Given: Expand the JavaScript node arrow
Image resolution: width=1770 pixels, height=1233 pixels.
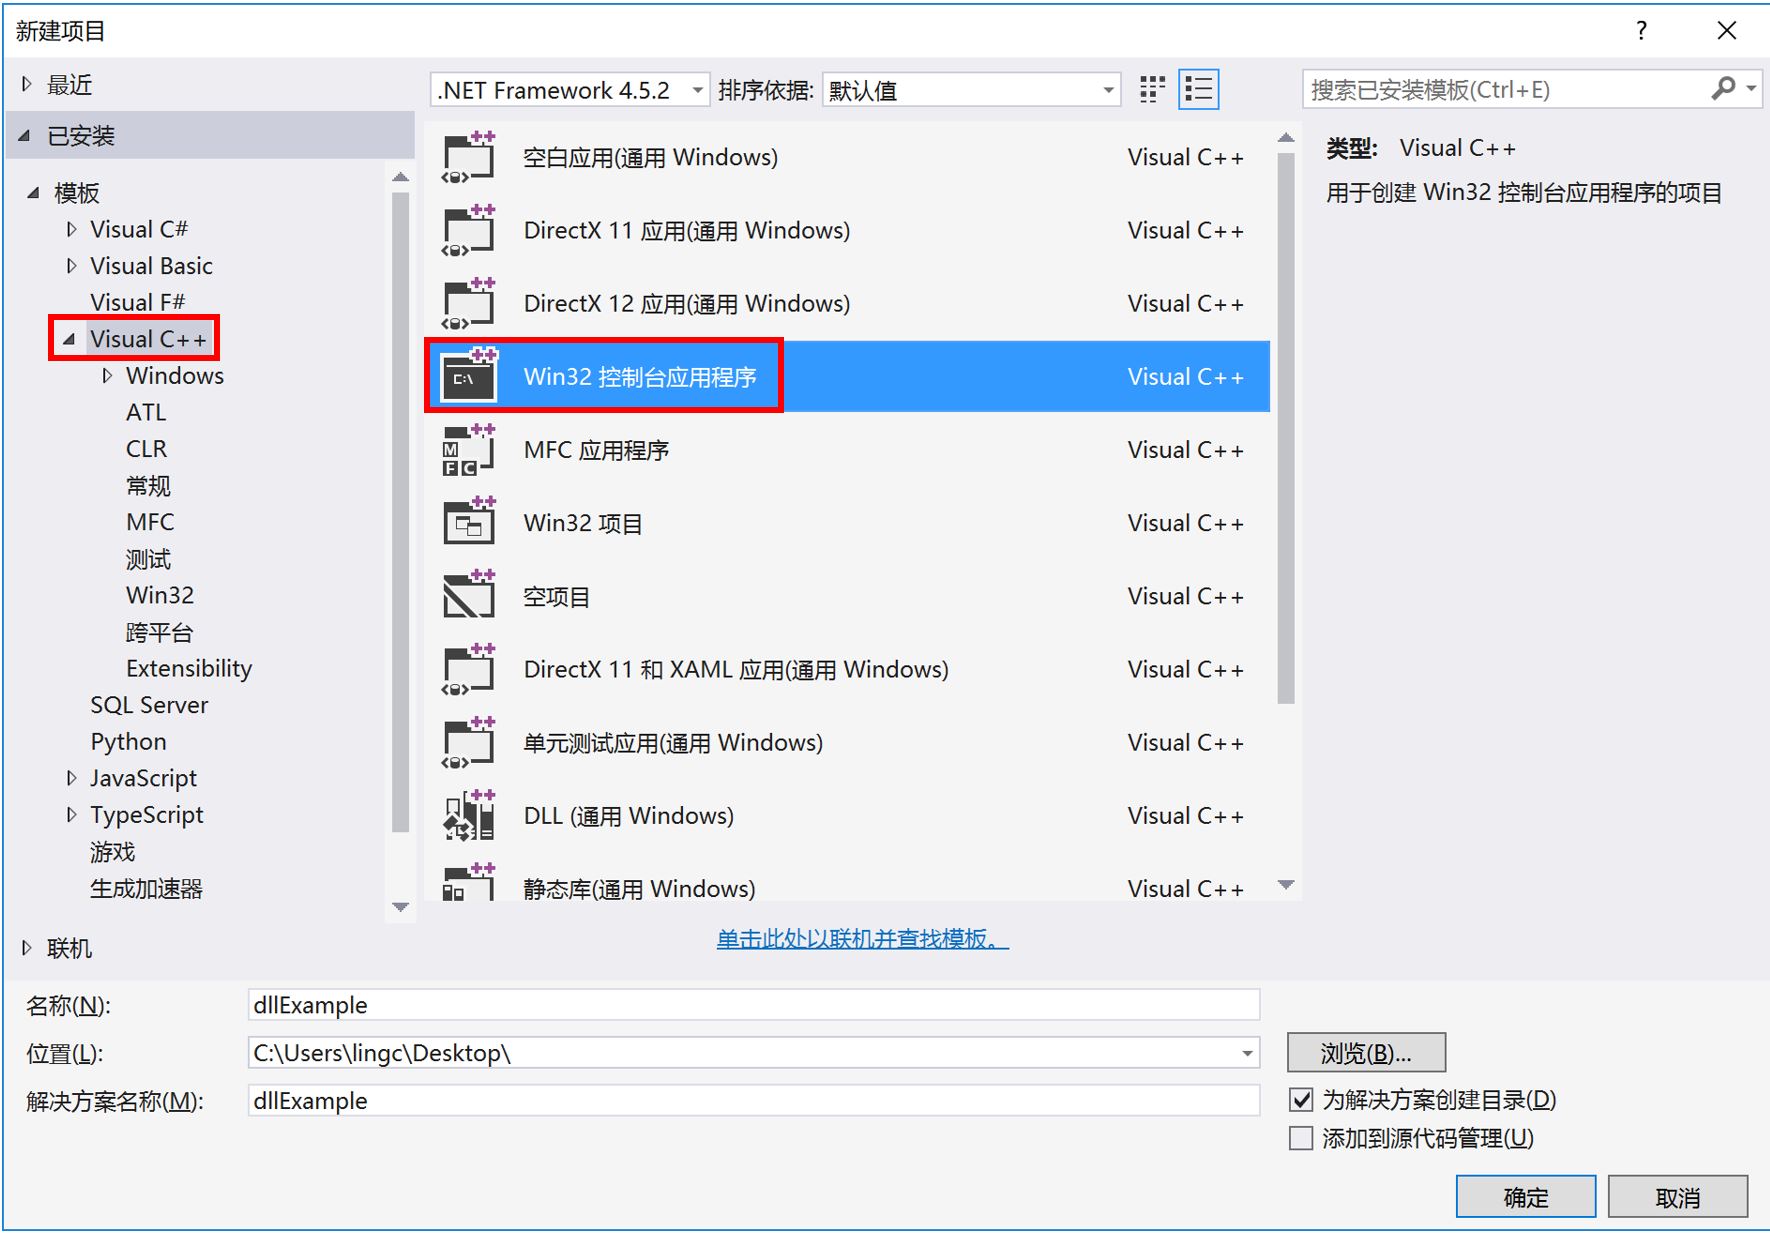Looking at the screenshot, I should pos(71,778).
